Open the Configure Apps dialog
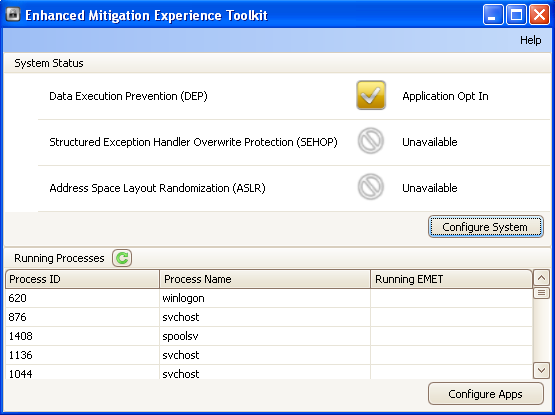This screenshot has height=415, width=555. (x=485, y=394)
